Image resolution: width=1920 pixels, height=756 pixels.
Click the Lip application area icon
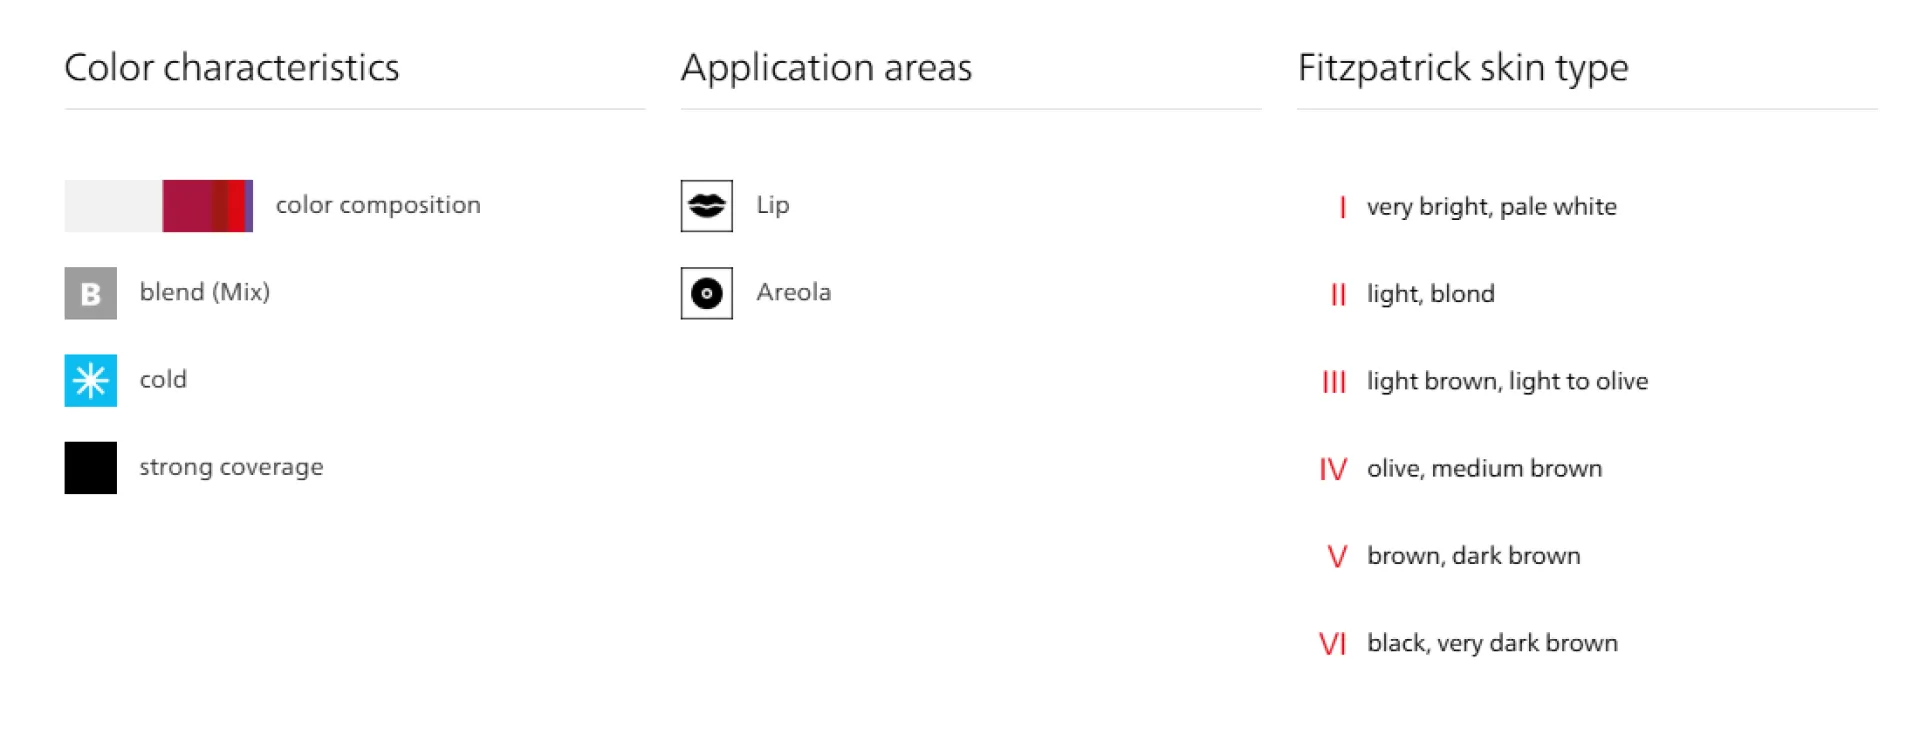click(706, 206)
